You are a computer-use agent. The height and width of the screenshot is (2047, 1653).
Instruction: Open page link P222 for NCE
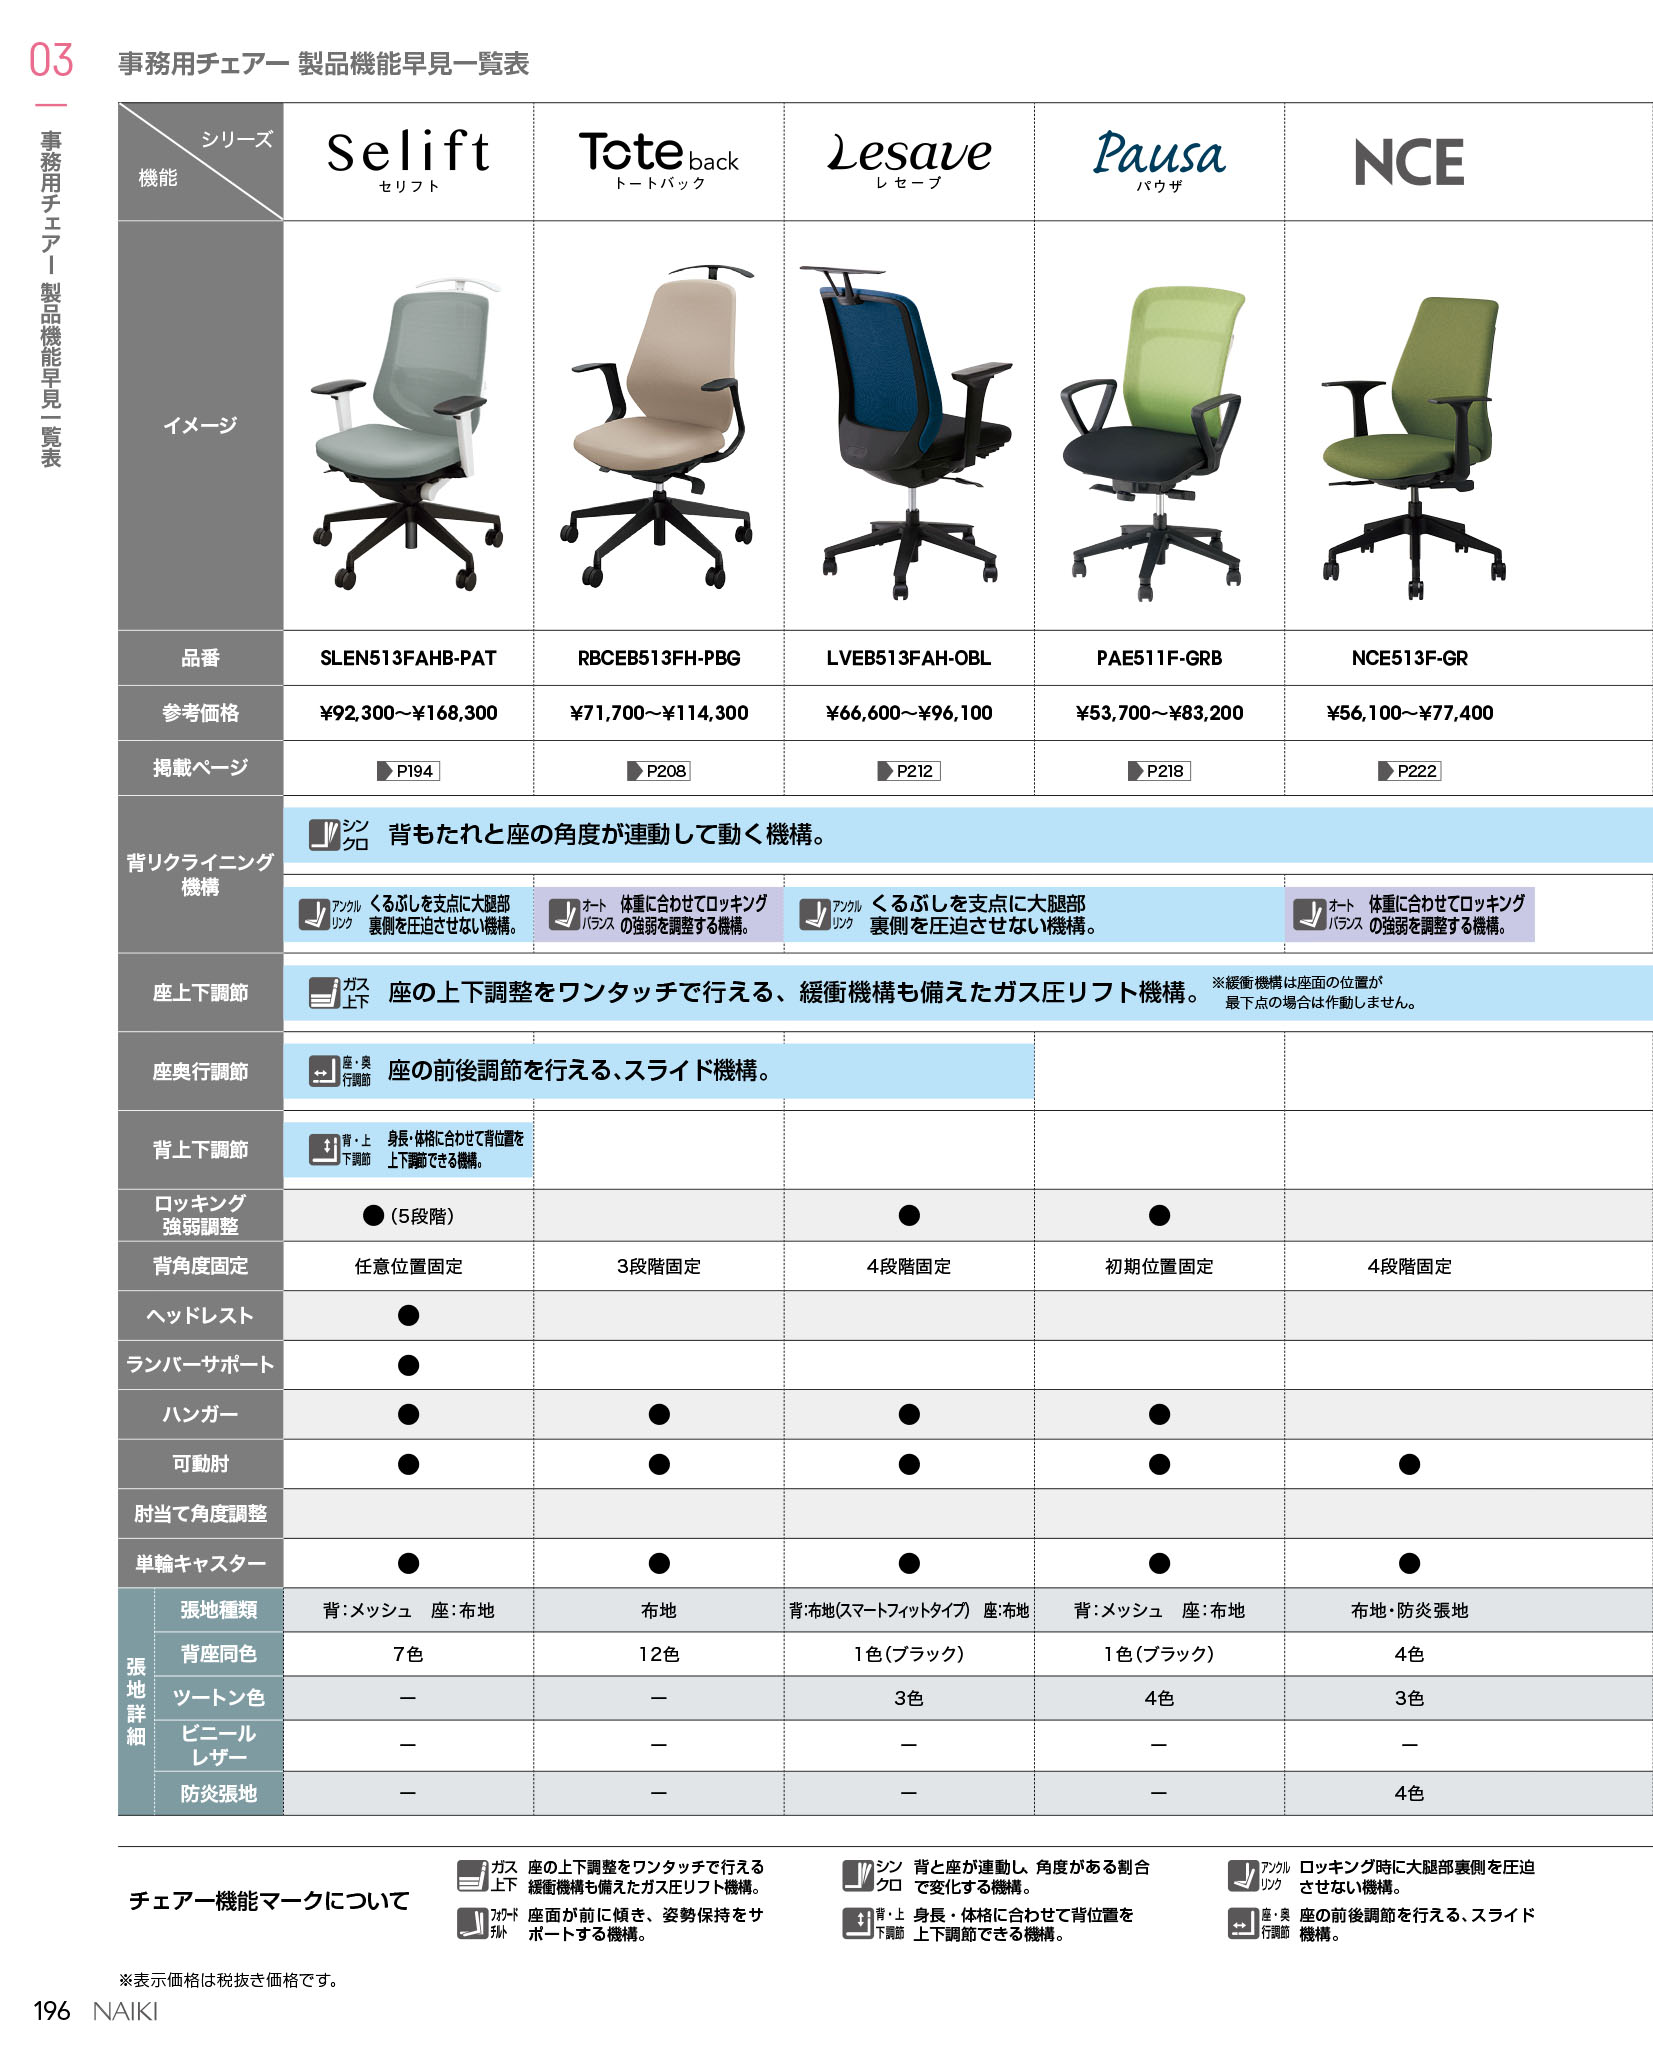point(1409,770)
